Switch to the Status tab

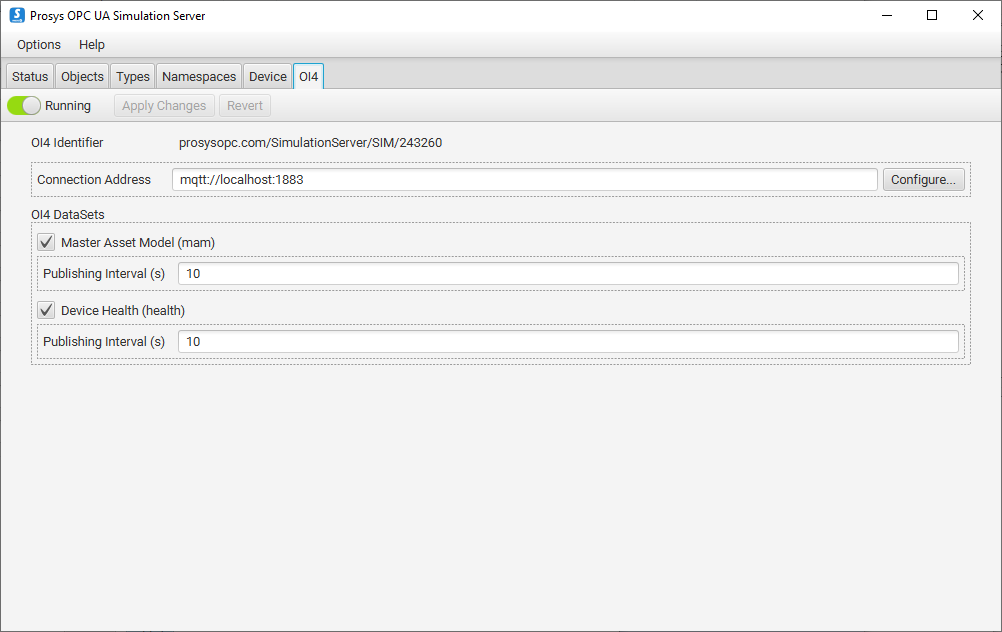pyautogui.click(x=30, y=77)
